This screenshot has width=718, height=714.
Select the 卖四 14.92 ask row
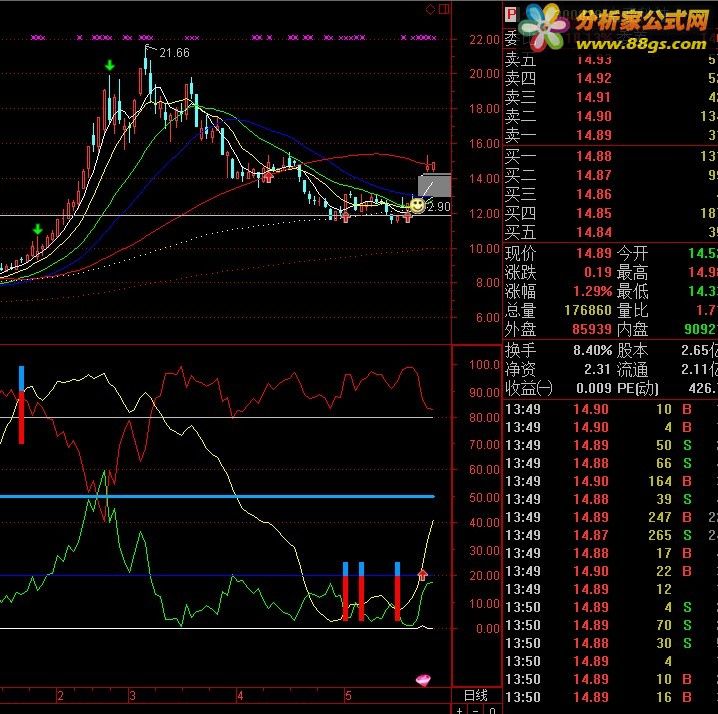coord(611,78)
